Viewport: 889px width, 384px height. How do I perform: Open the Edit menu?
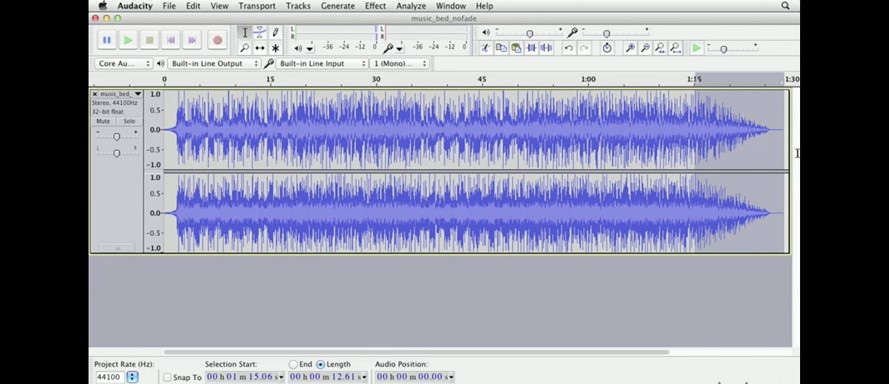[193, 6]
